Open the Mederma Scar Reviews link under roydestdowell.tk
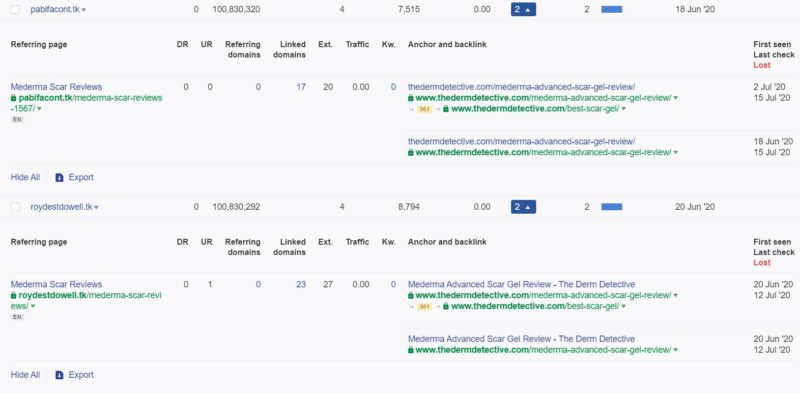Screen dimensions: 800x393 point(56,284)
